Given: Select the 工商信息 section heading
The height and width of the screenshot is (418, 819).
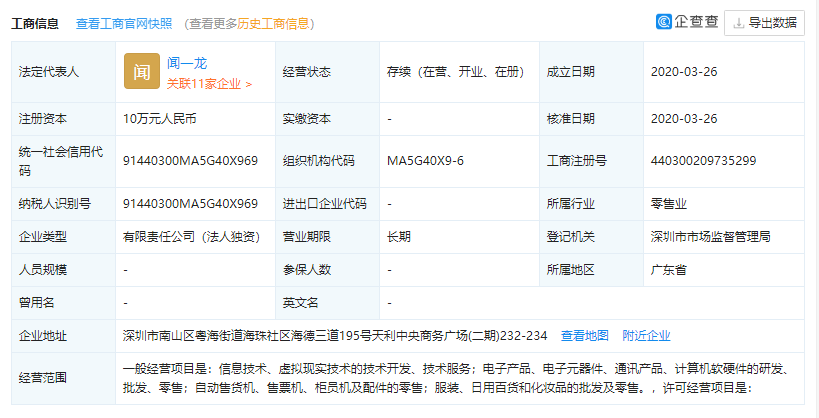Looking at the screenshot, I should point(36,23).
